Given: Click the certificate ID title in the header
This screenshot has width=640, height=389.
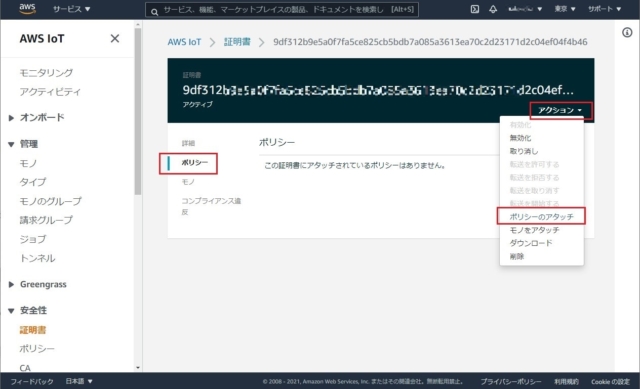Looking at the screenshot, I should pos(378,90).
